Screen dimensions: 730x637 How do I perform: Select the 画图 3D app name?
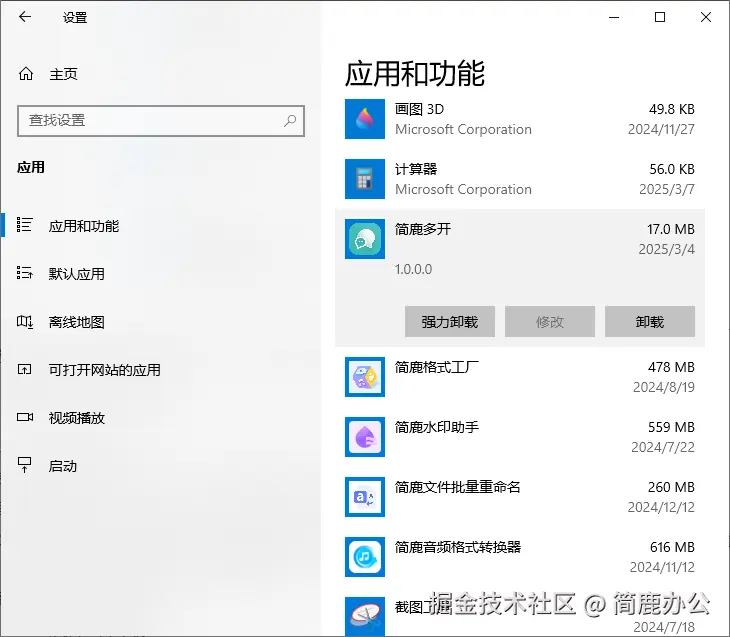(419, 109)
